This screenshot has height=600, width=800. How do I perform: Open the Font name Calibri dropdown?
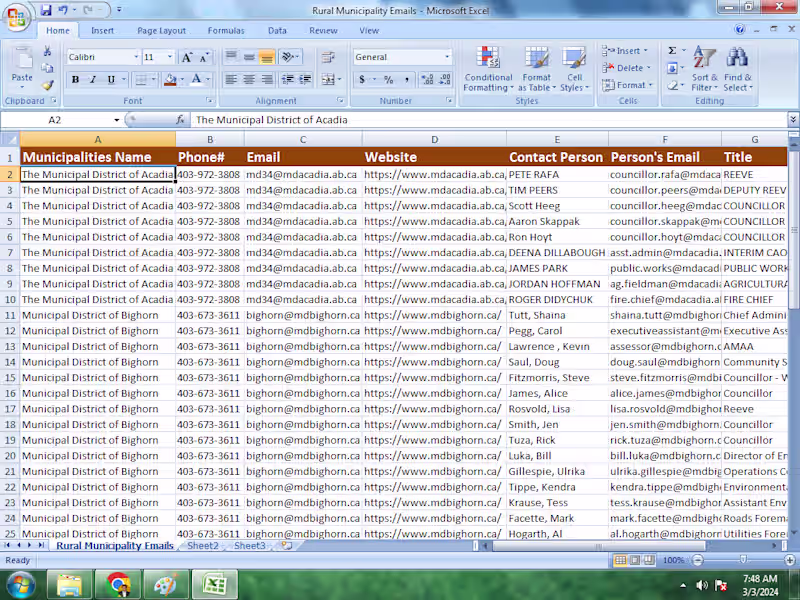coord(136,57)
